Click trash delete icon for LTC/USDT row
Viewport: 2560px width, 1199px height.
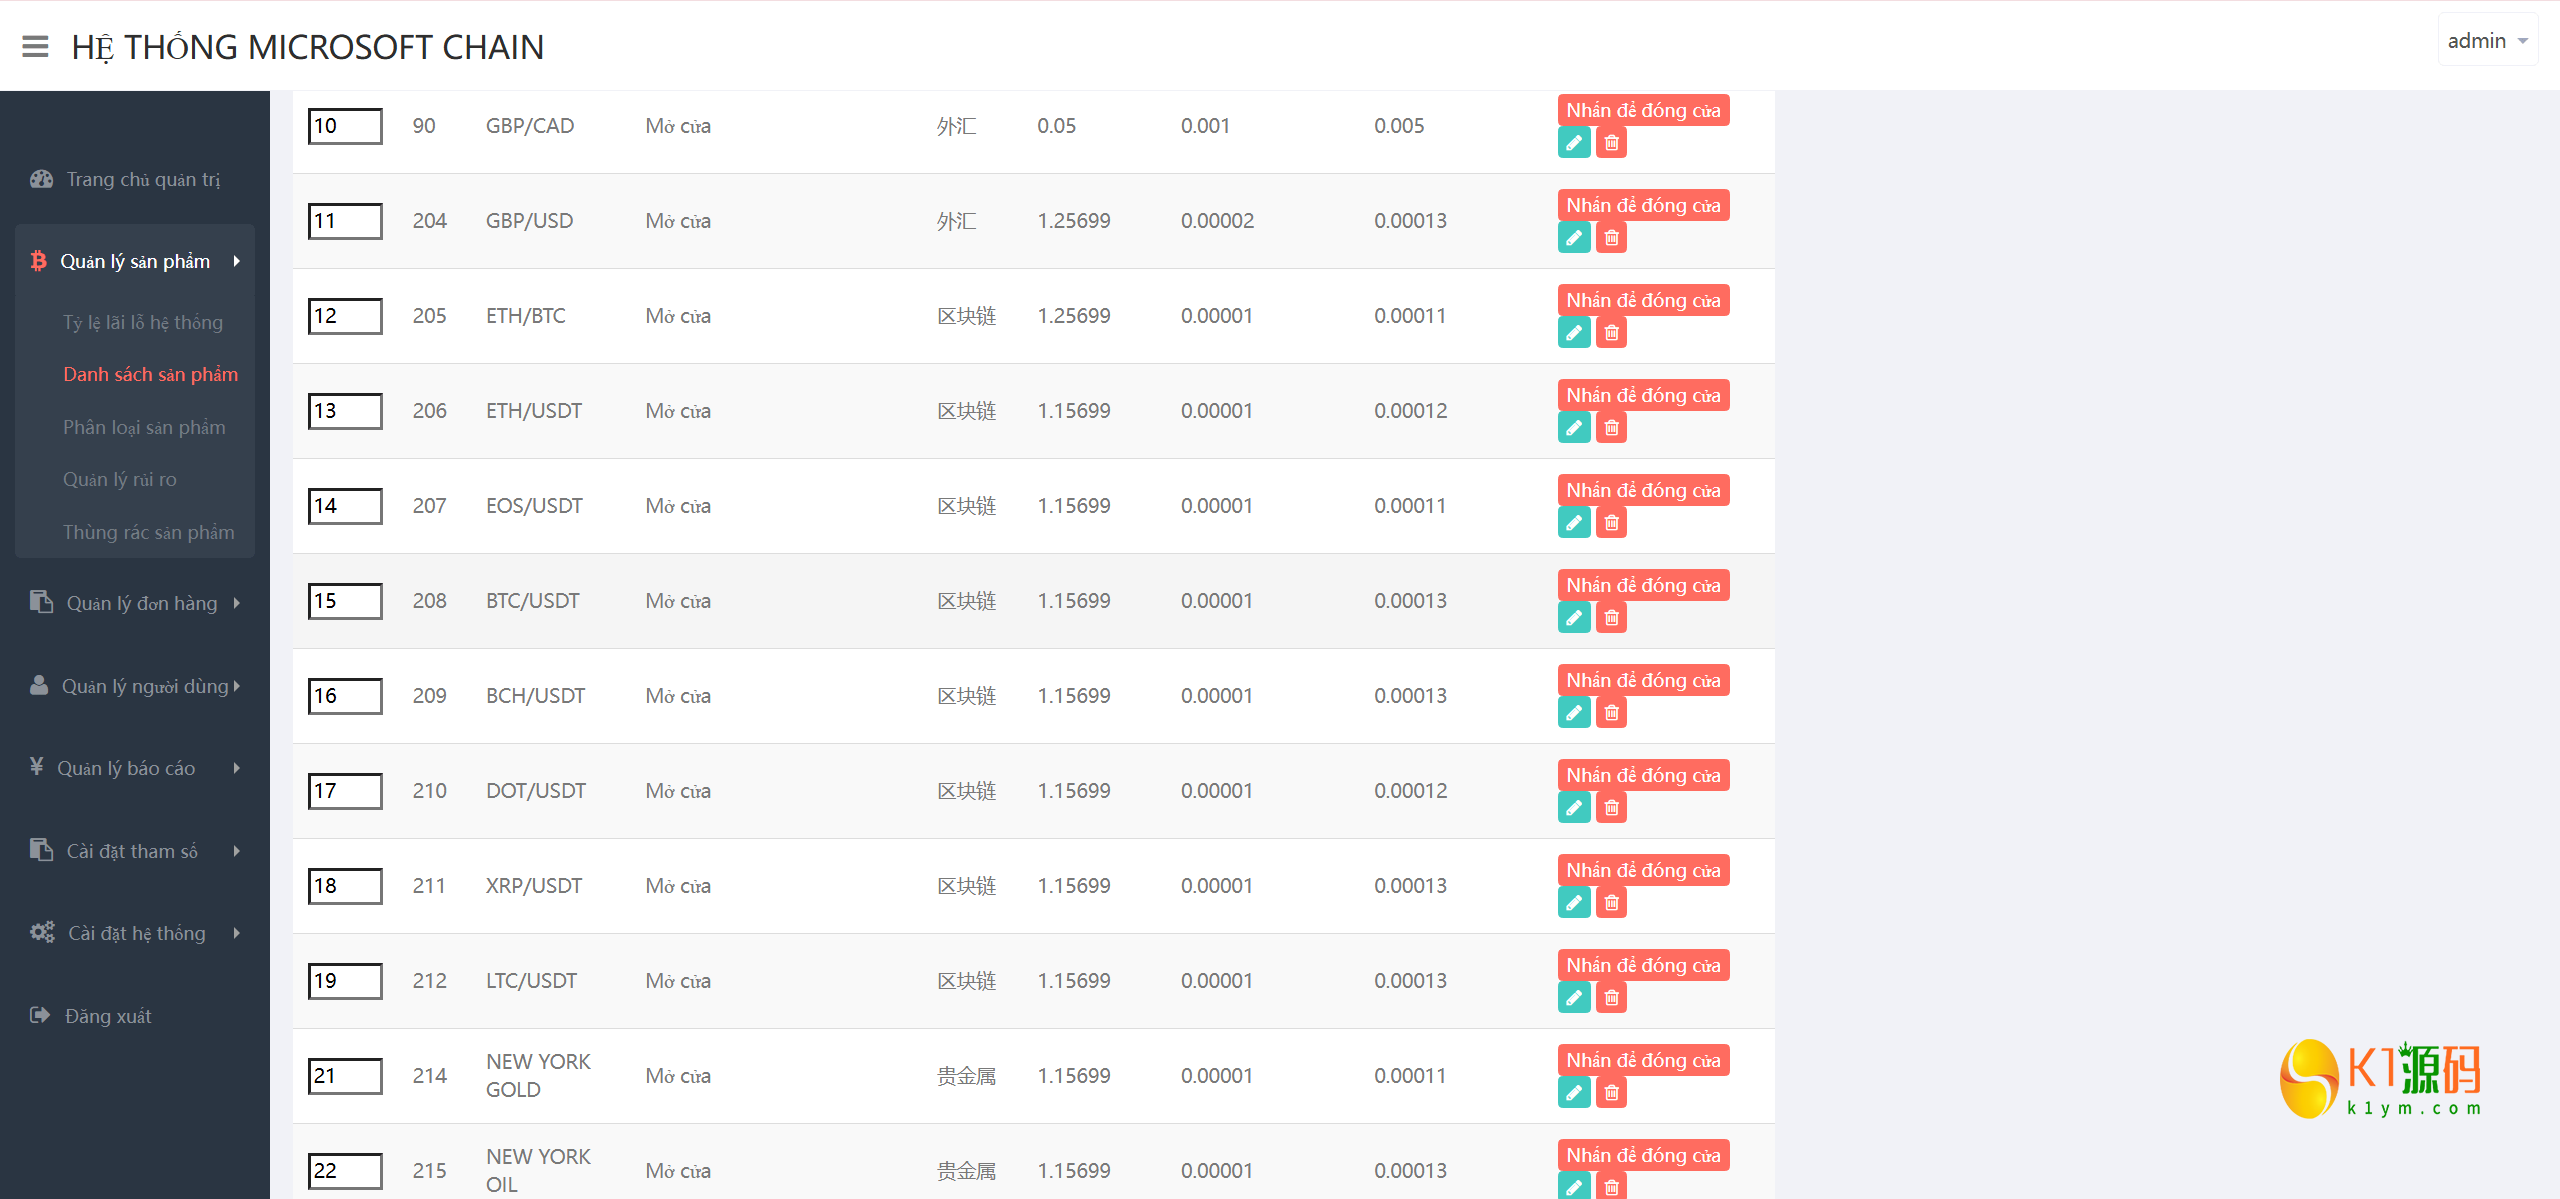point(1611,998)
